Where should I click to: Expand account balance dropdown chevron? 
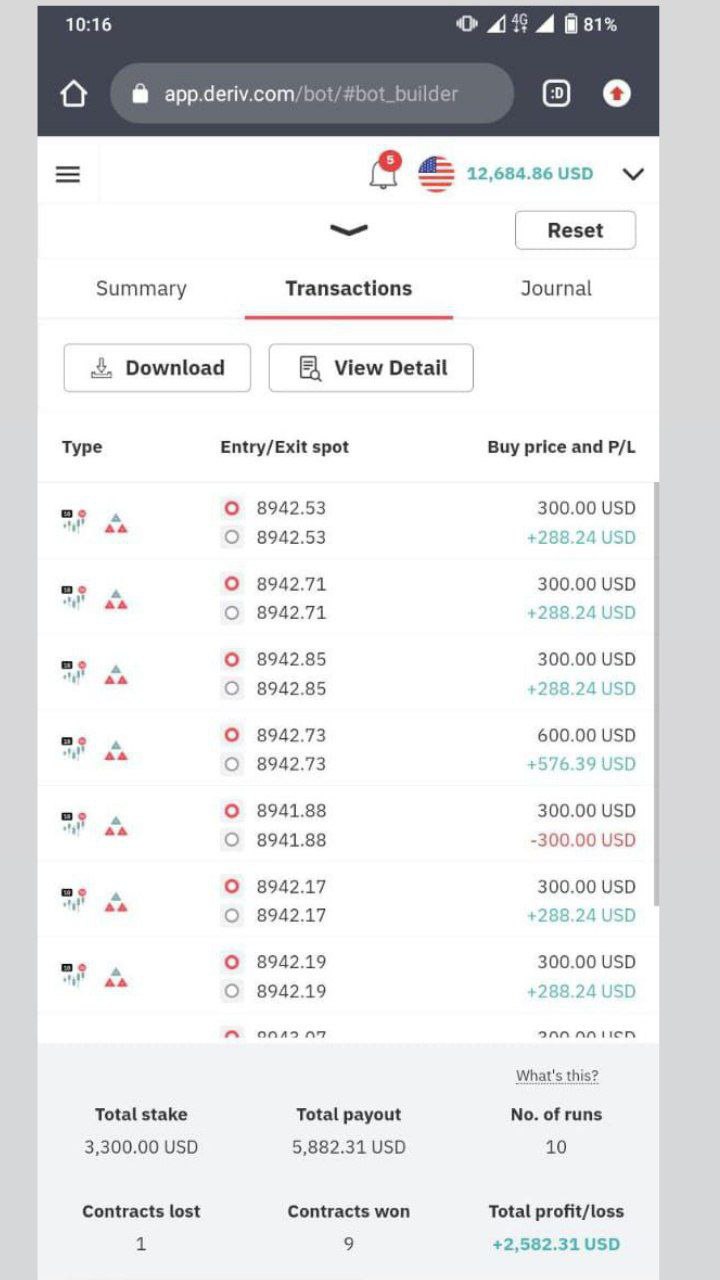633,174
